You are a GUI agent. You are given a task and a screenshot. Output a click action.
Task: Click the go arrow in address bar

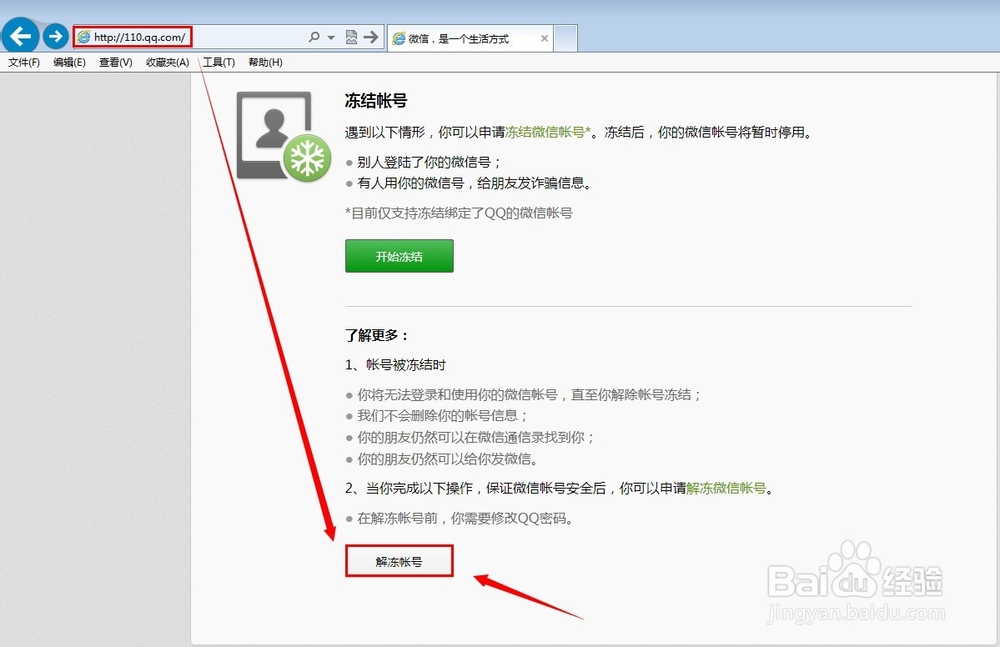point(371,37)
